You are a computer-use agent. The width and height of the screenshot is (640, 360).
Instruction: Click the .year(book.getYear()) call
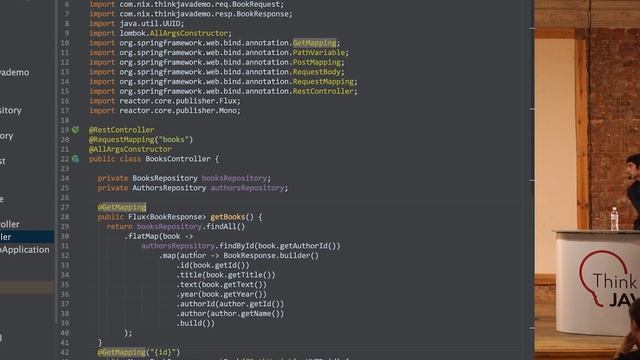[x=221, y=294]
